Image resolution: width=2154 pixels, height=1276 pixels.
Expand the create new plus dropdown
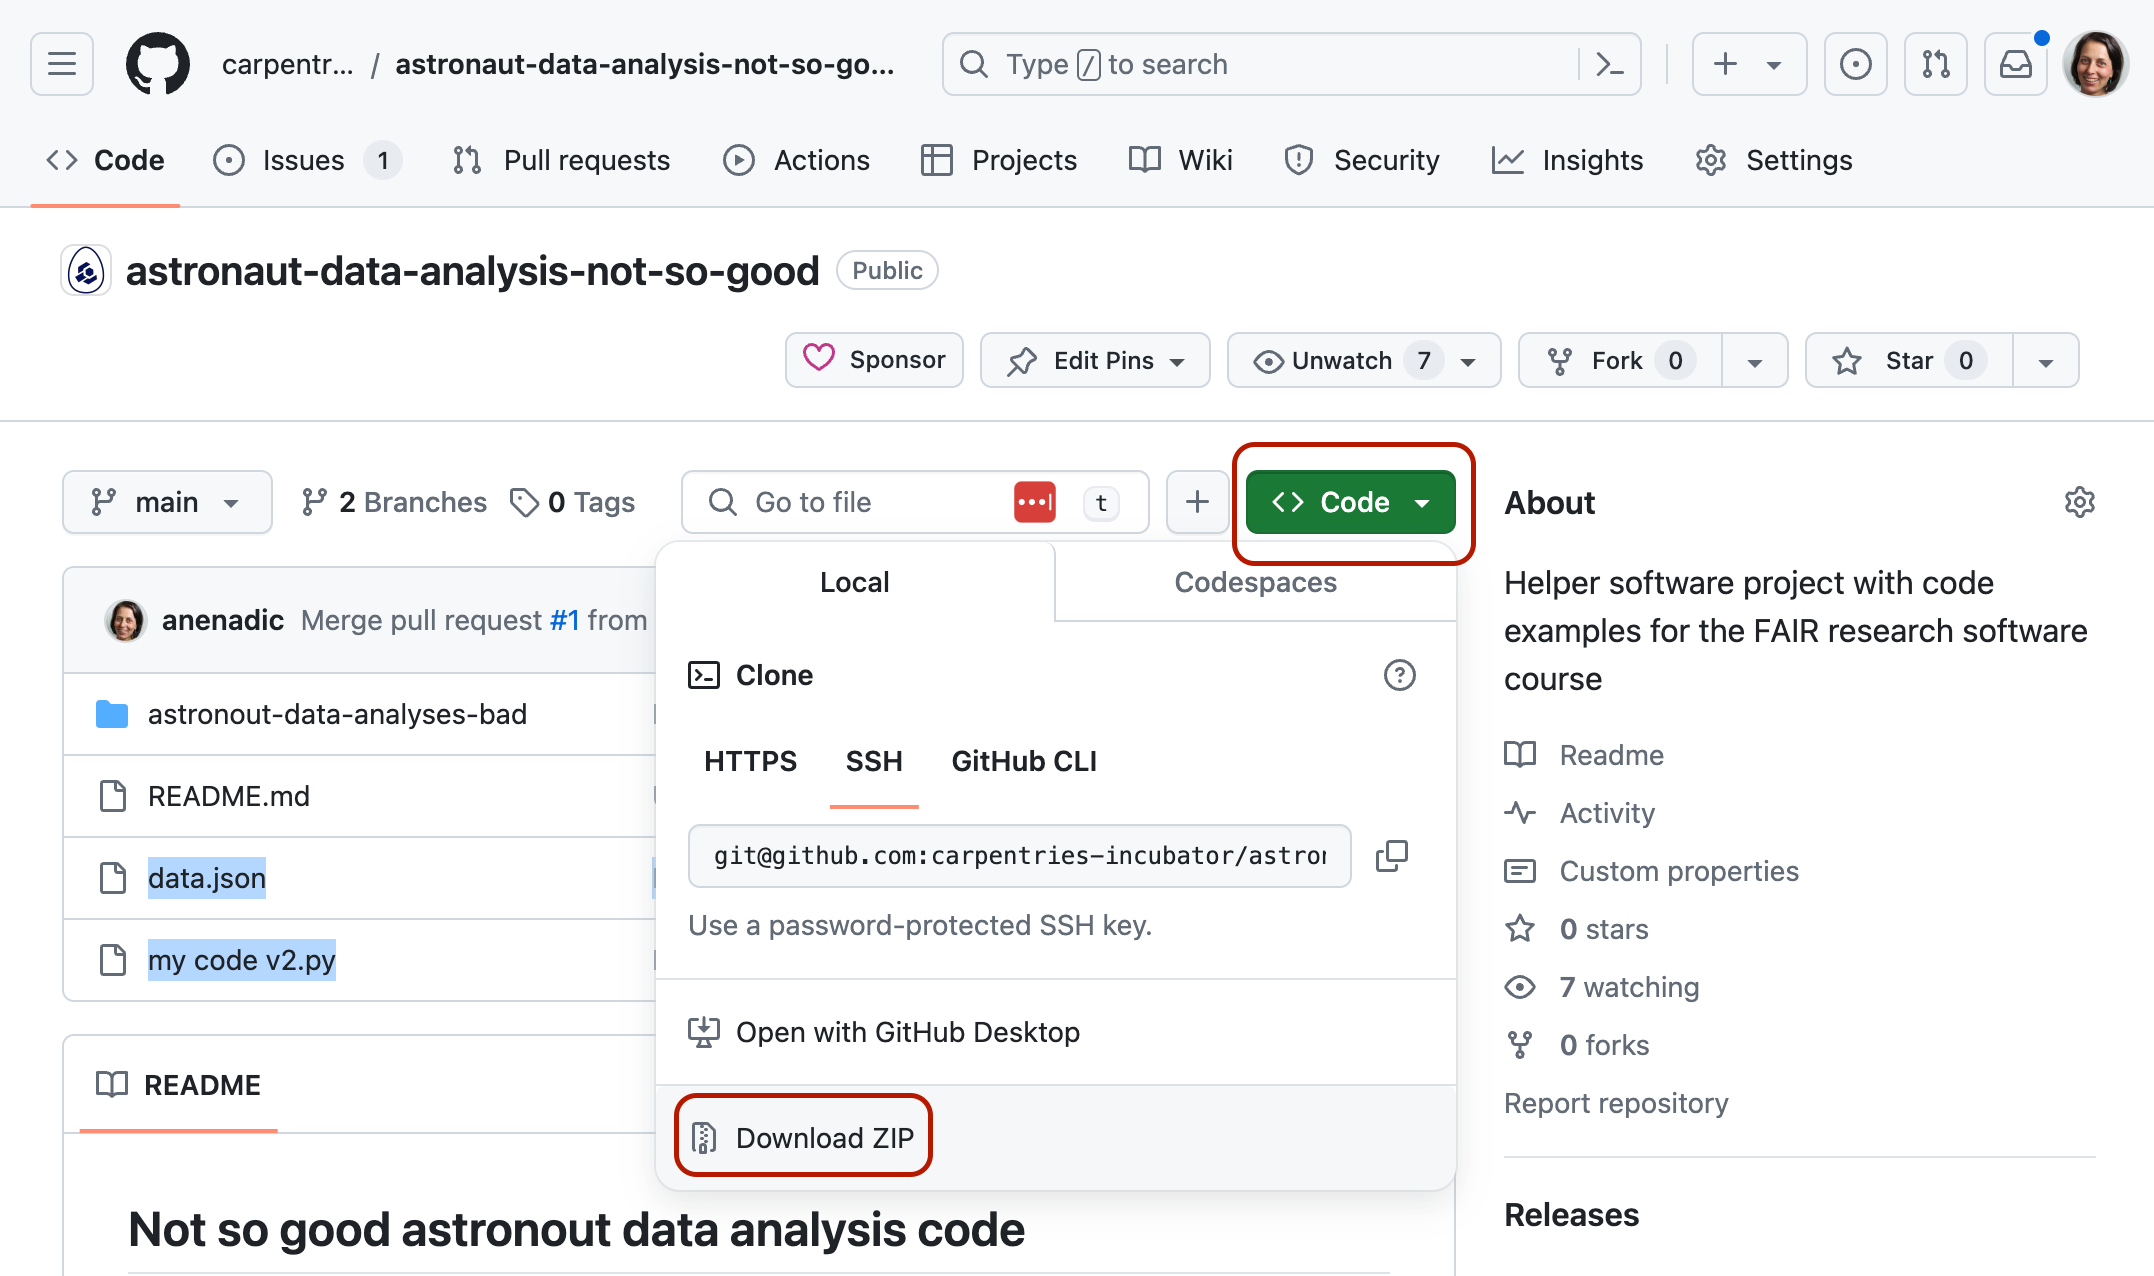point(1749,64)
